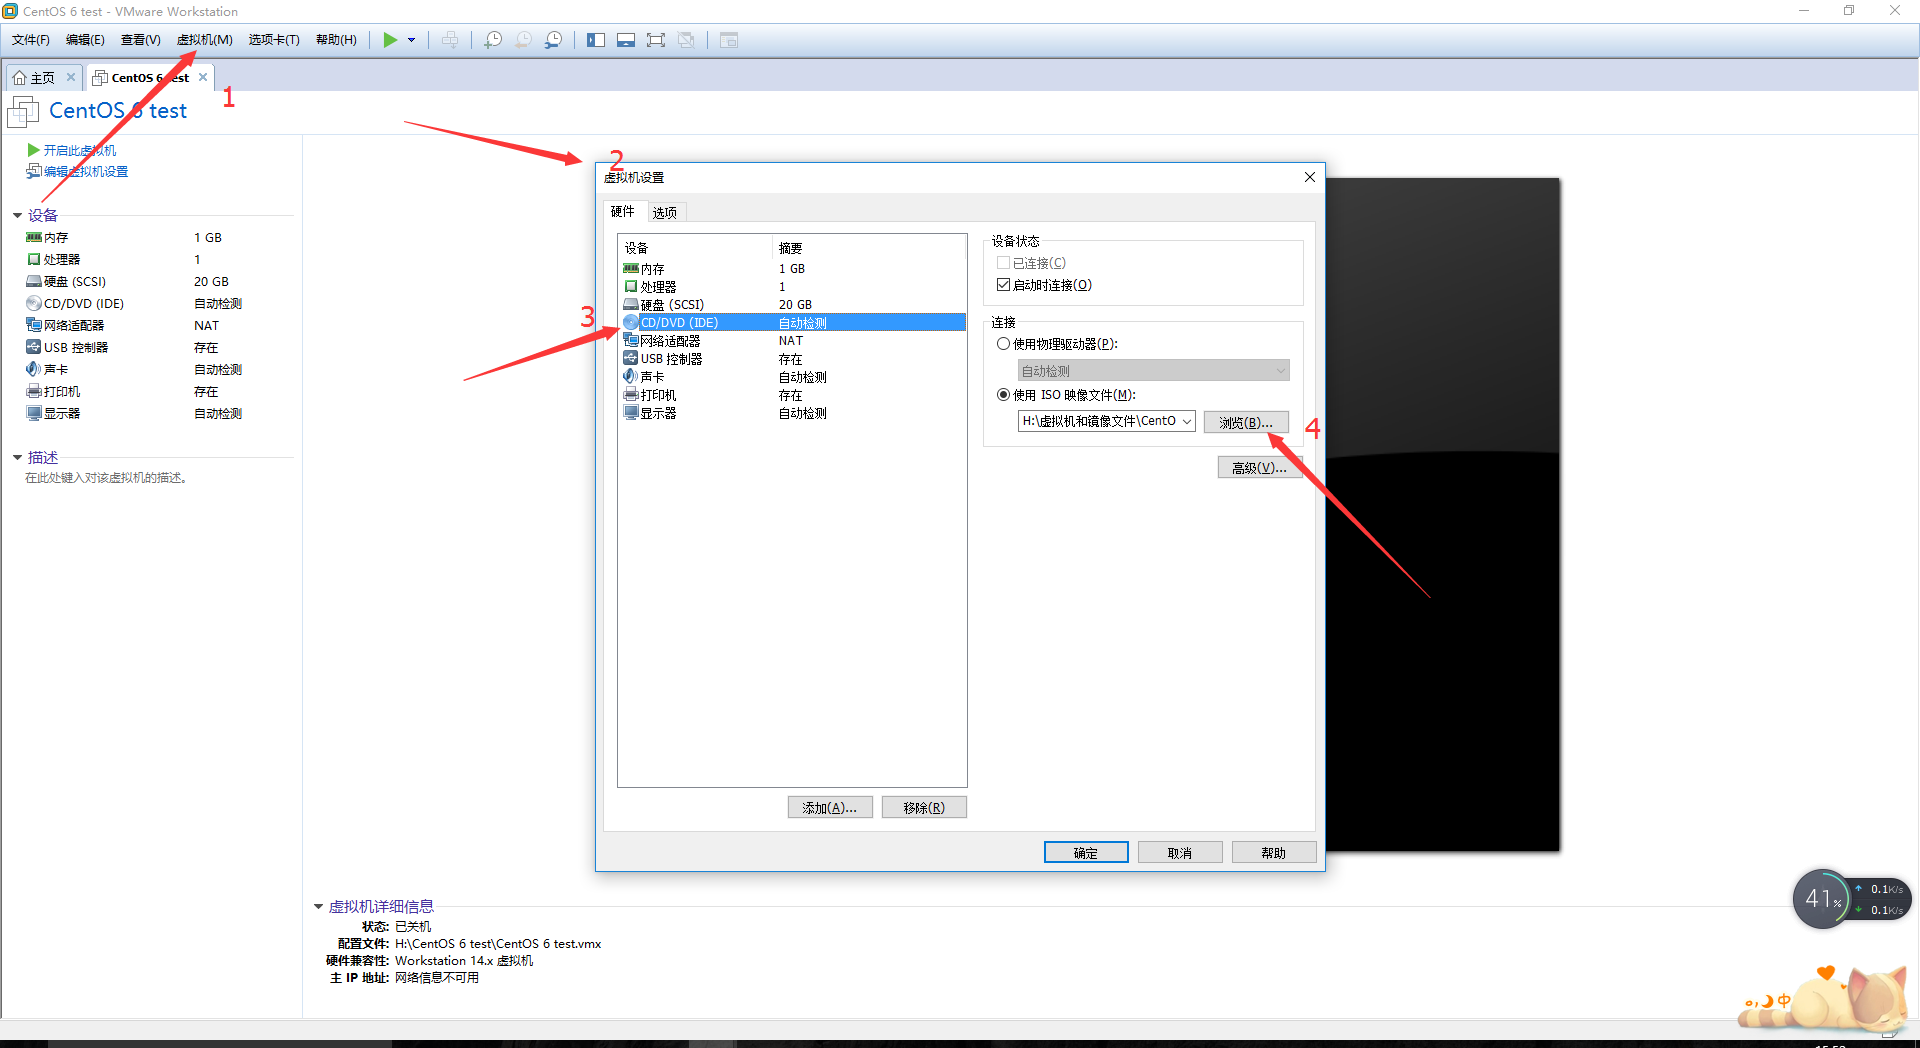The height and width of the screenshot is (1048, 1920).
Task: Open the ISO image path combo box
Action: [x=1106, y=421]
